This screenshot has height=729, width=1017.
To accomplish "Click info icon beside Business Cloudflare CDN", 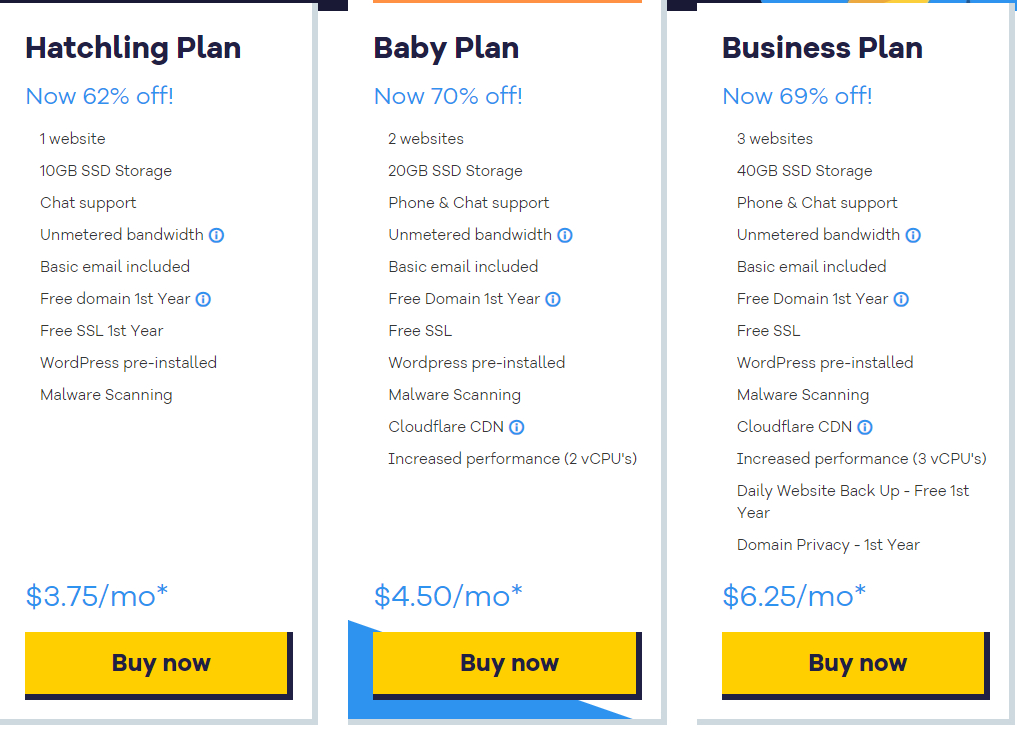I will (865, 427).
